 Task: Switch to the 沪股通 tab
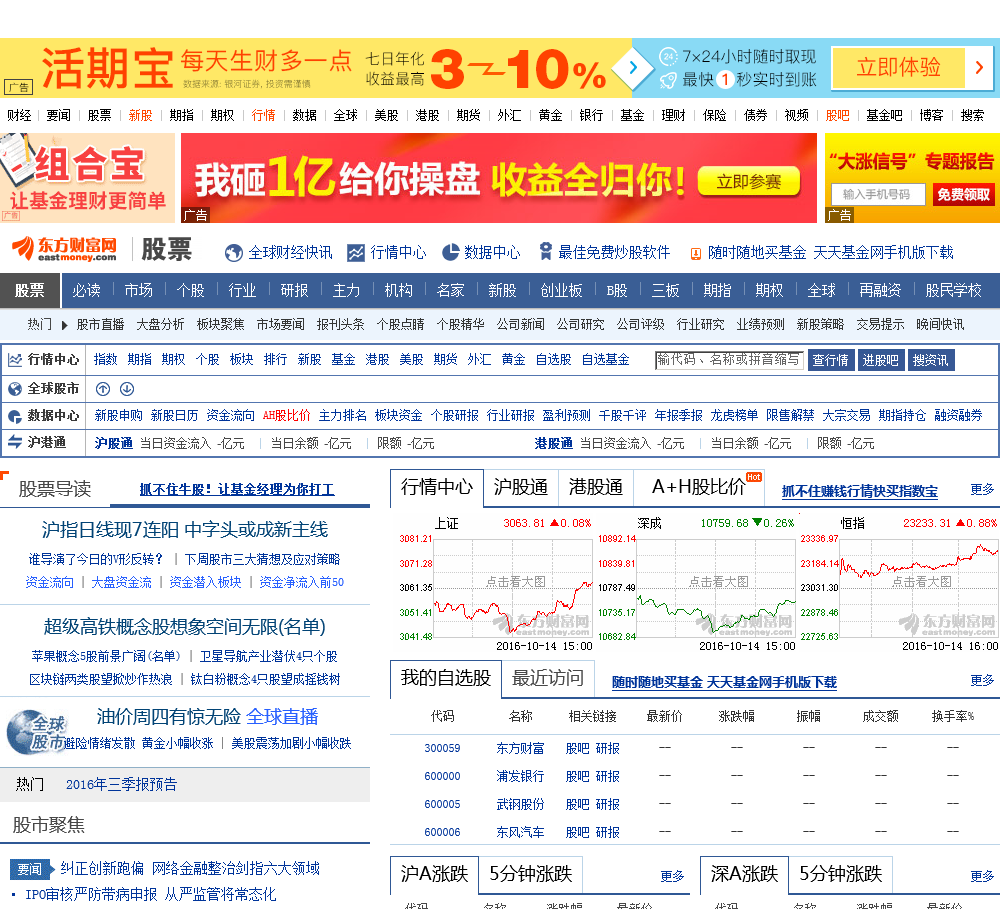tap(520, 487)
